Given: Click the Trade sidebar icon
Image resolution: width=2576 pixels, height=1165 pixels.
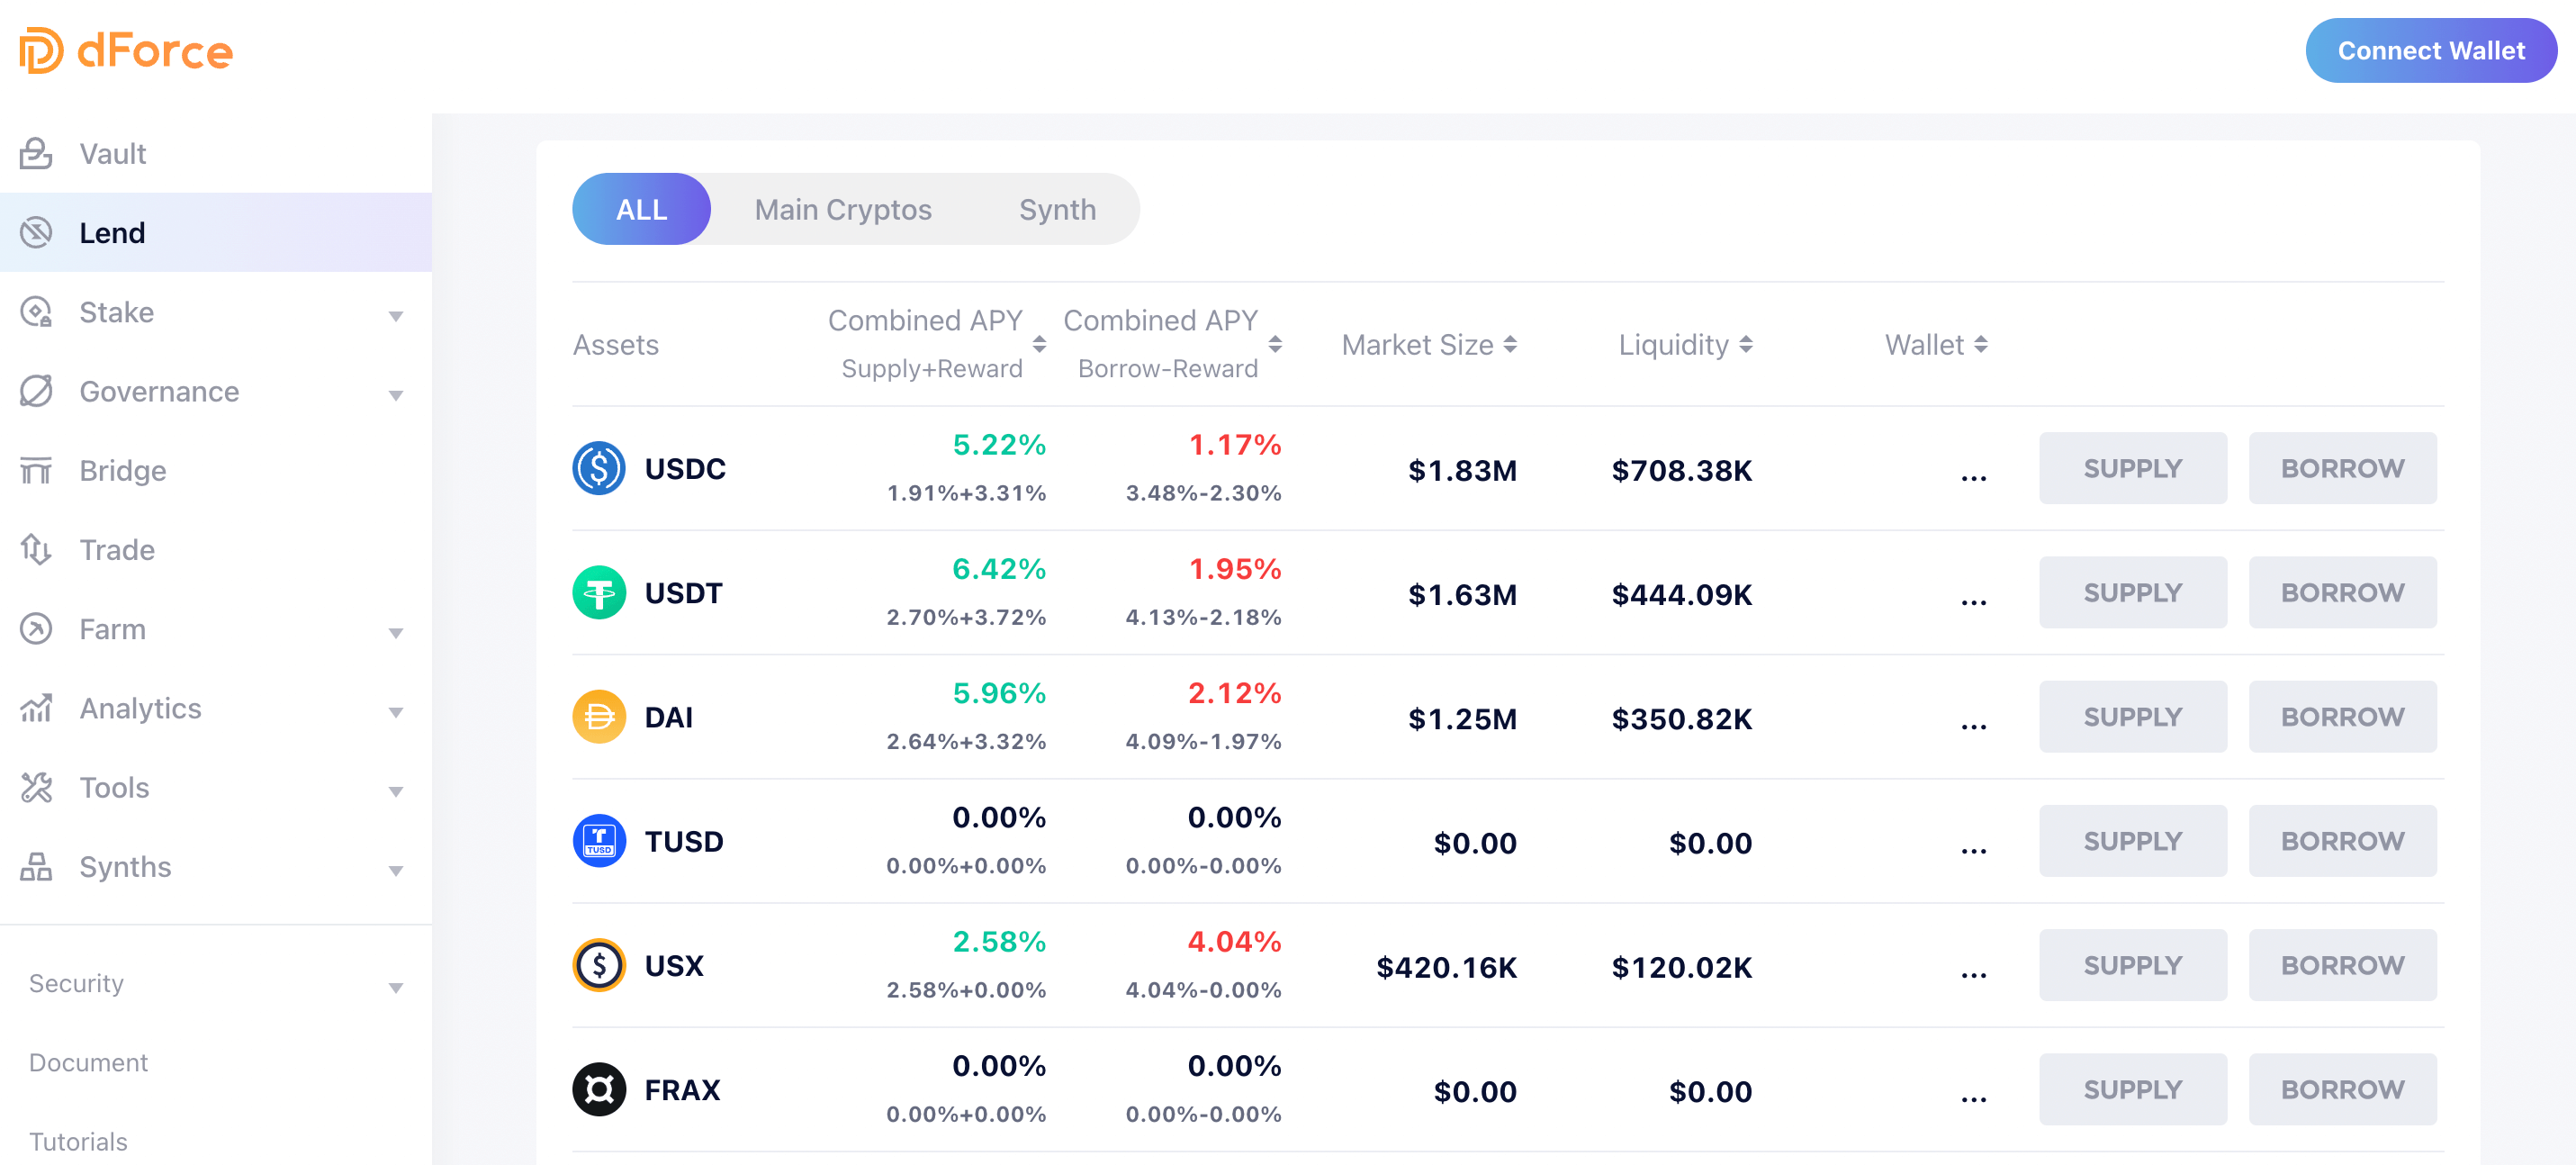Looking at the screenshot, I should point(36,549).
